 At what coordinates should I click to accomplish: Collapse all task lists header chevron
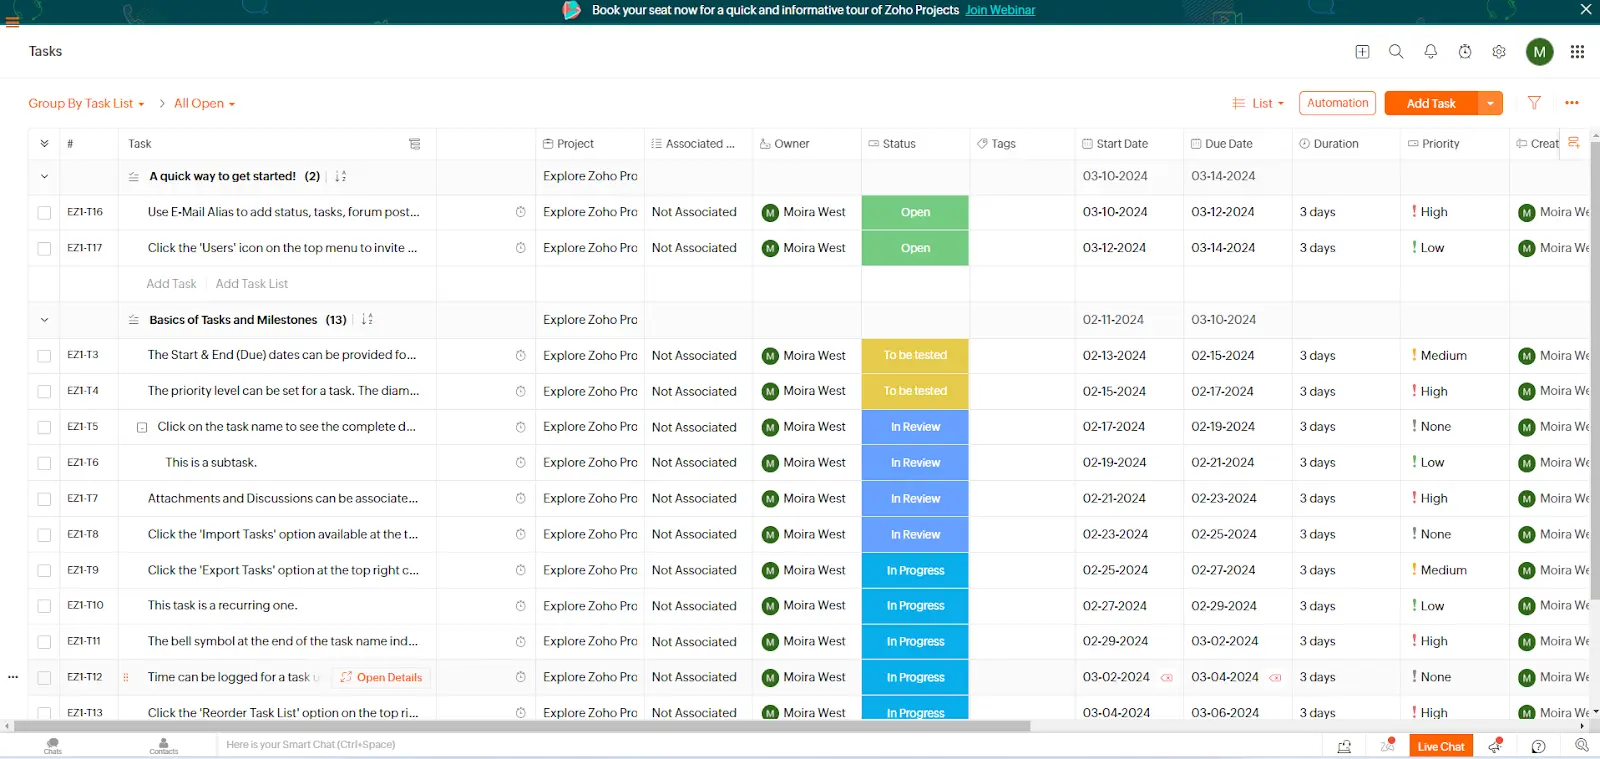click(44, 144)
